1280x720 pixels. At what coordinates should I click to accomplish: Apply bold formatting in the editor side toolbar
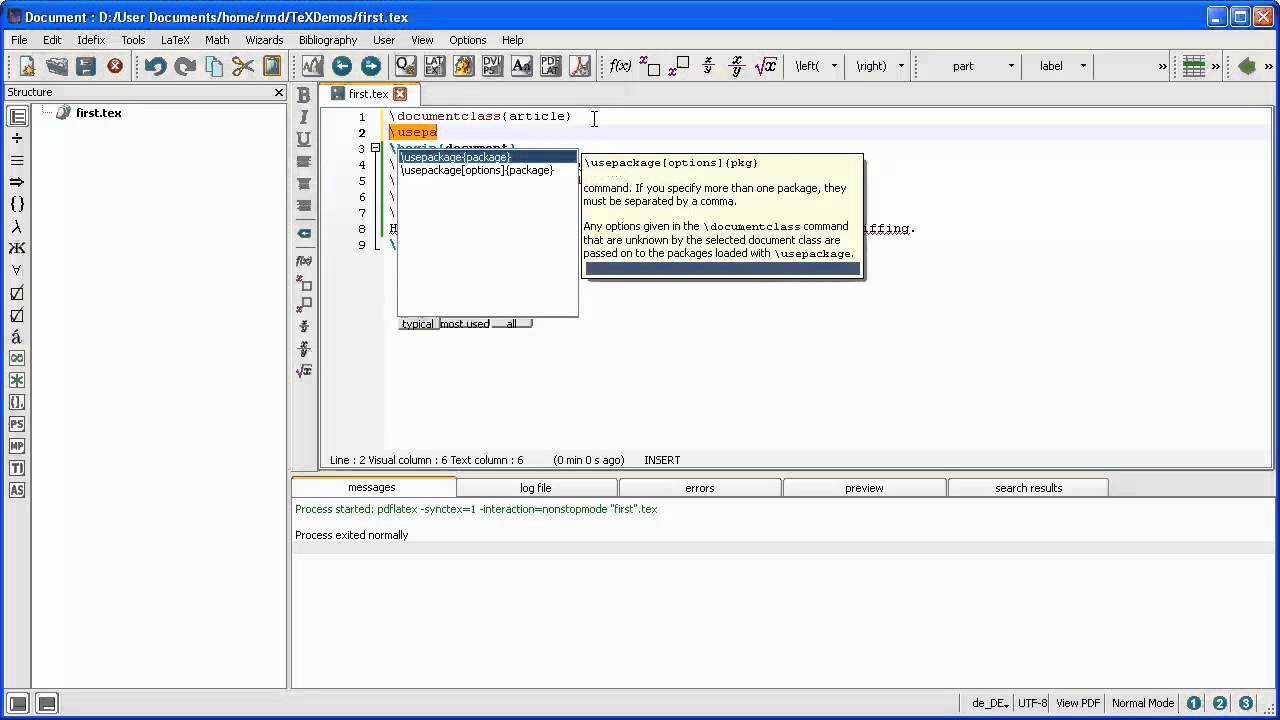pos(304,95)
